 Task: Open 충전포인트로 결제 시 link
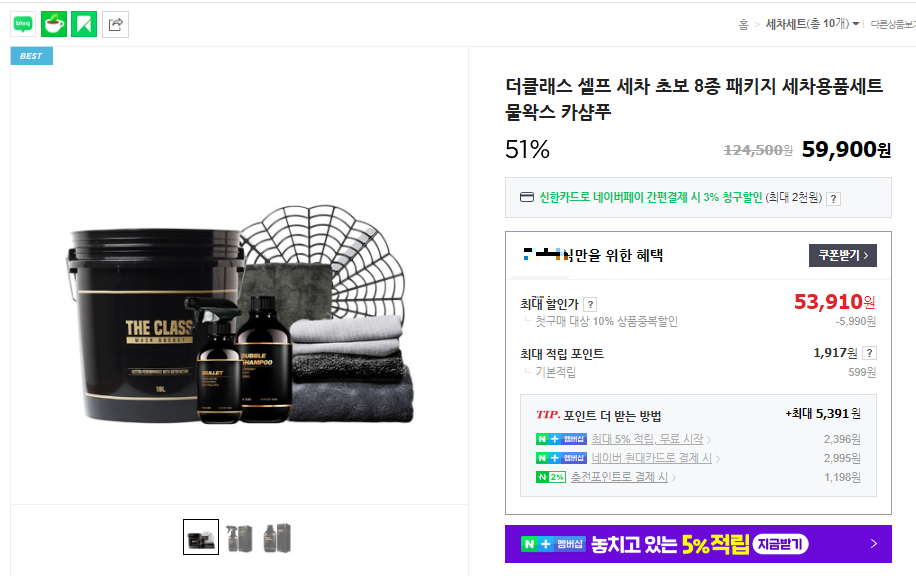619,477
